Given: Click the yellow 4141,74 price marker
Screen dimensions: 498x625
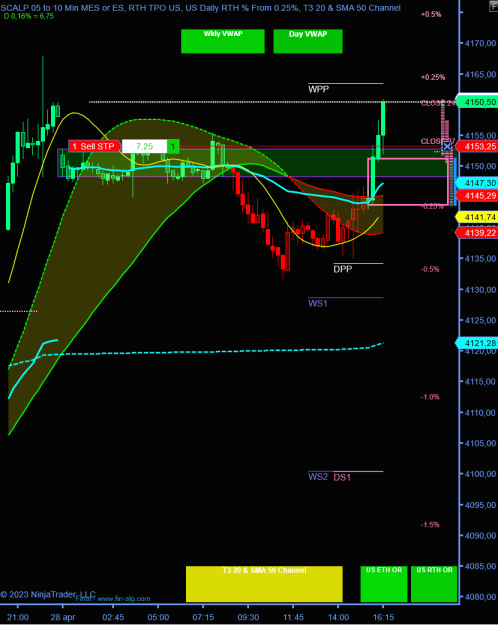Looking at the screenshot, I should (x=477, y=217).
